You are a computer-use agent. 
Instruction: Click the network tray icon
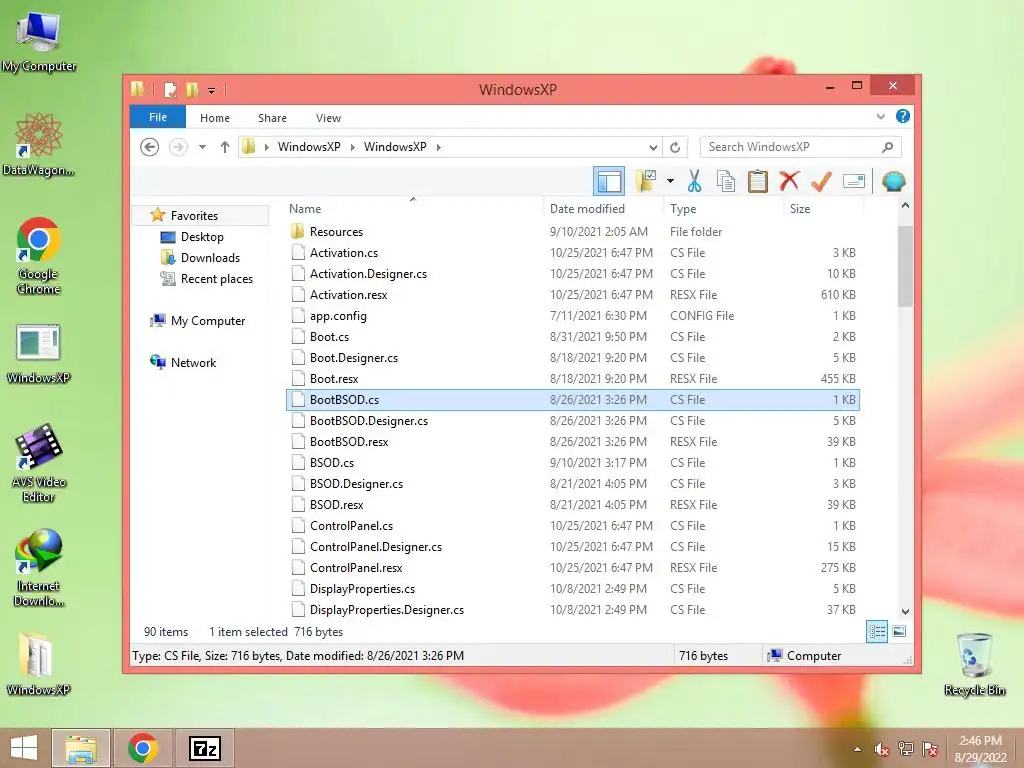pyautogui.click(x=906, y=749)
